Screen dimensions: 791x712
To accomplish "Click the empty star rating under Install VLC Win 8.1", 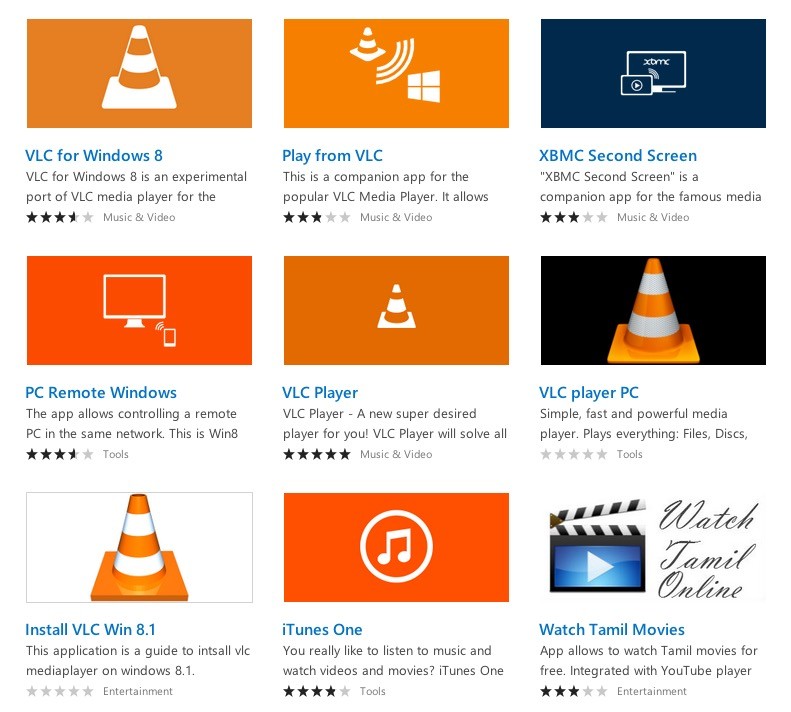I will (x=60, y=691).
